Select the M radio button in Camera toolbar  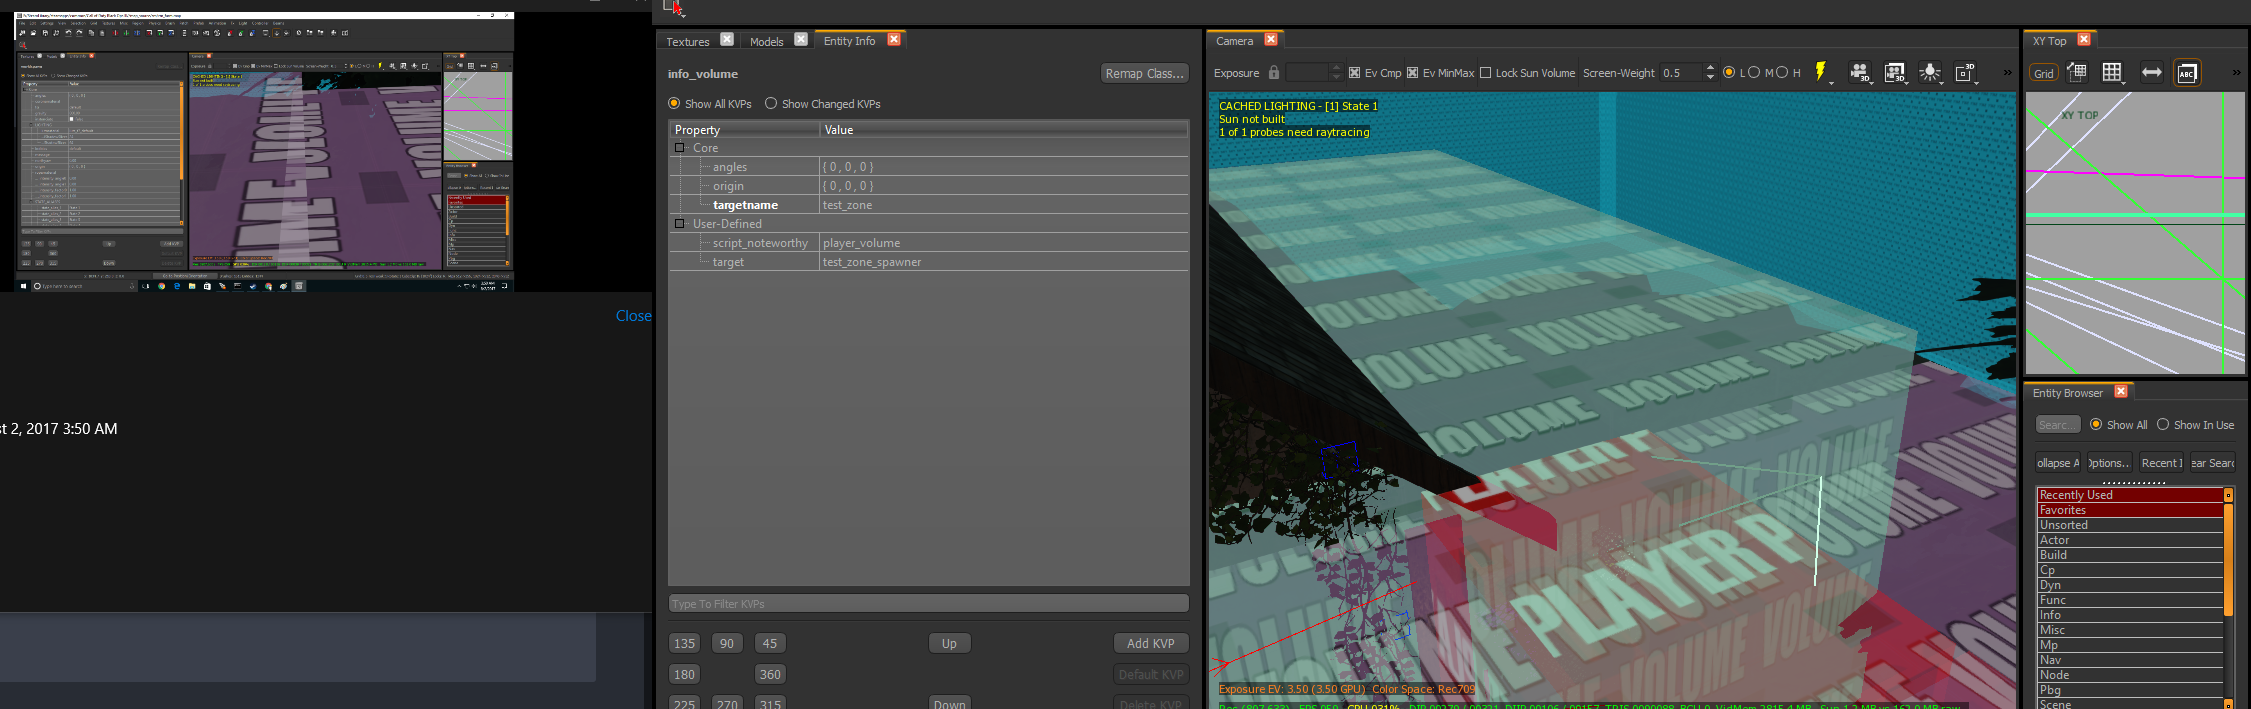point(1754,72)
